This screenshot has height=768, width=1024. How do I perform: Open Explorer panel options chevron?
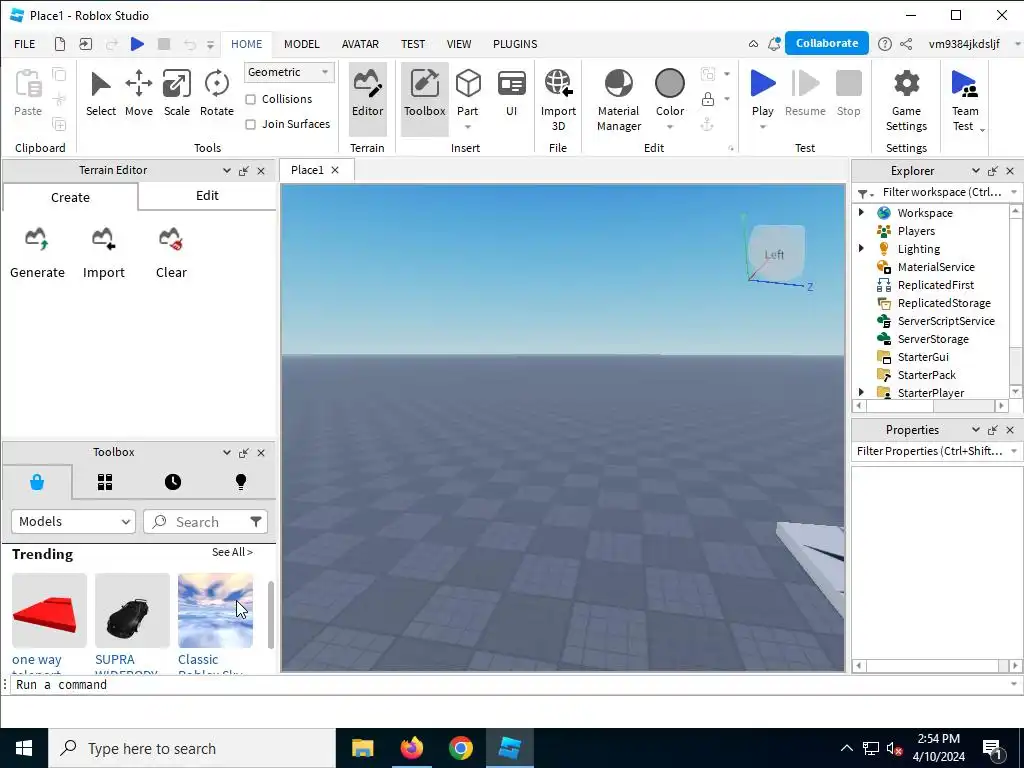click(x=975, y=170)
